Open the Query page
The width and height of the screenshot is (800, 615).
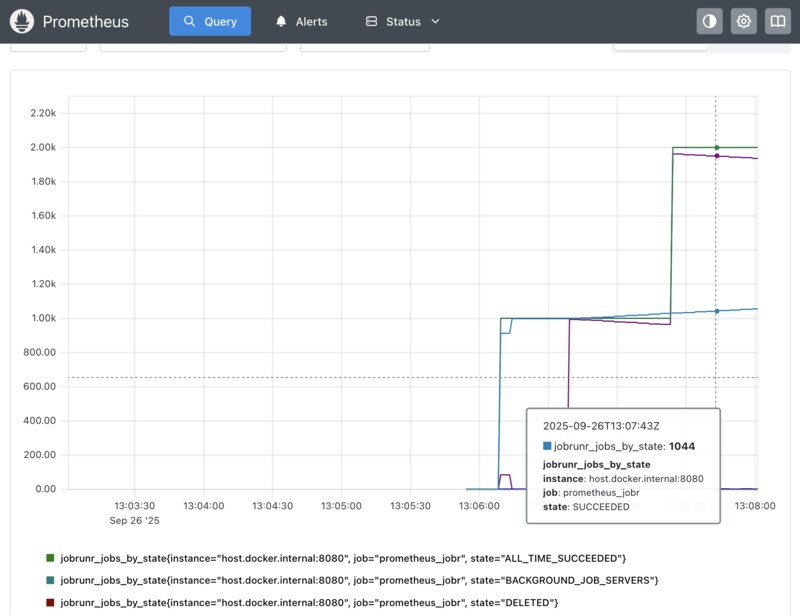coord(210,21)
